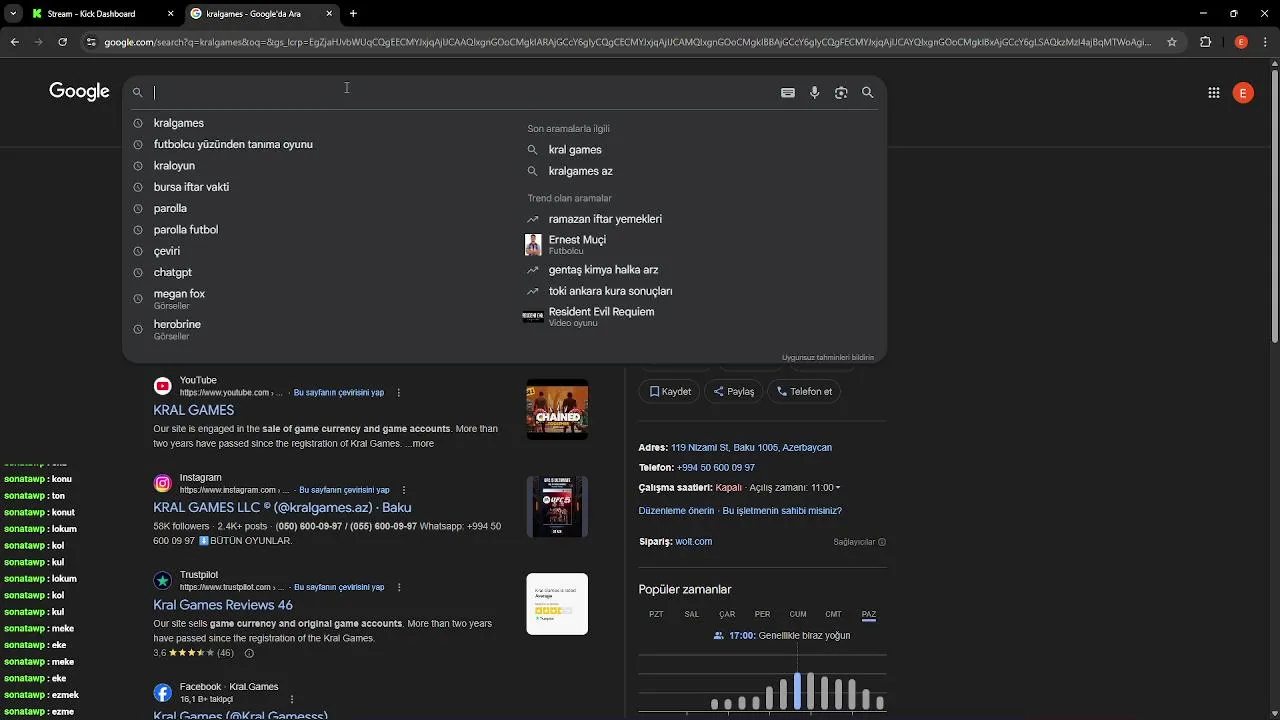Screen dimensions: 1280x720
Task: Open the Chrome three-dot menu
Action: point(1265,42)
